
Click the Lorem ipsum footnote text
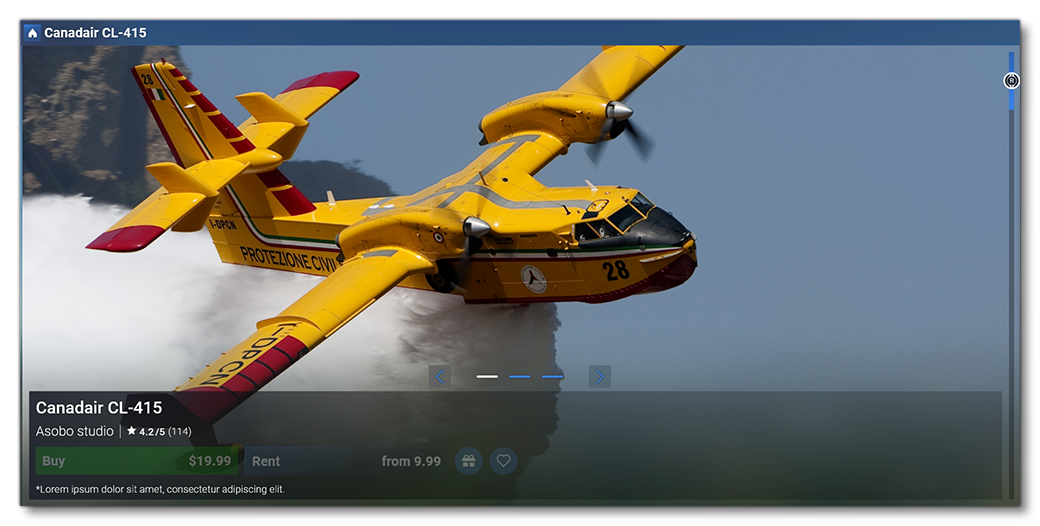click(x=160, y=489)
